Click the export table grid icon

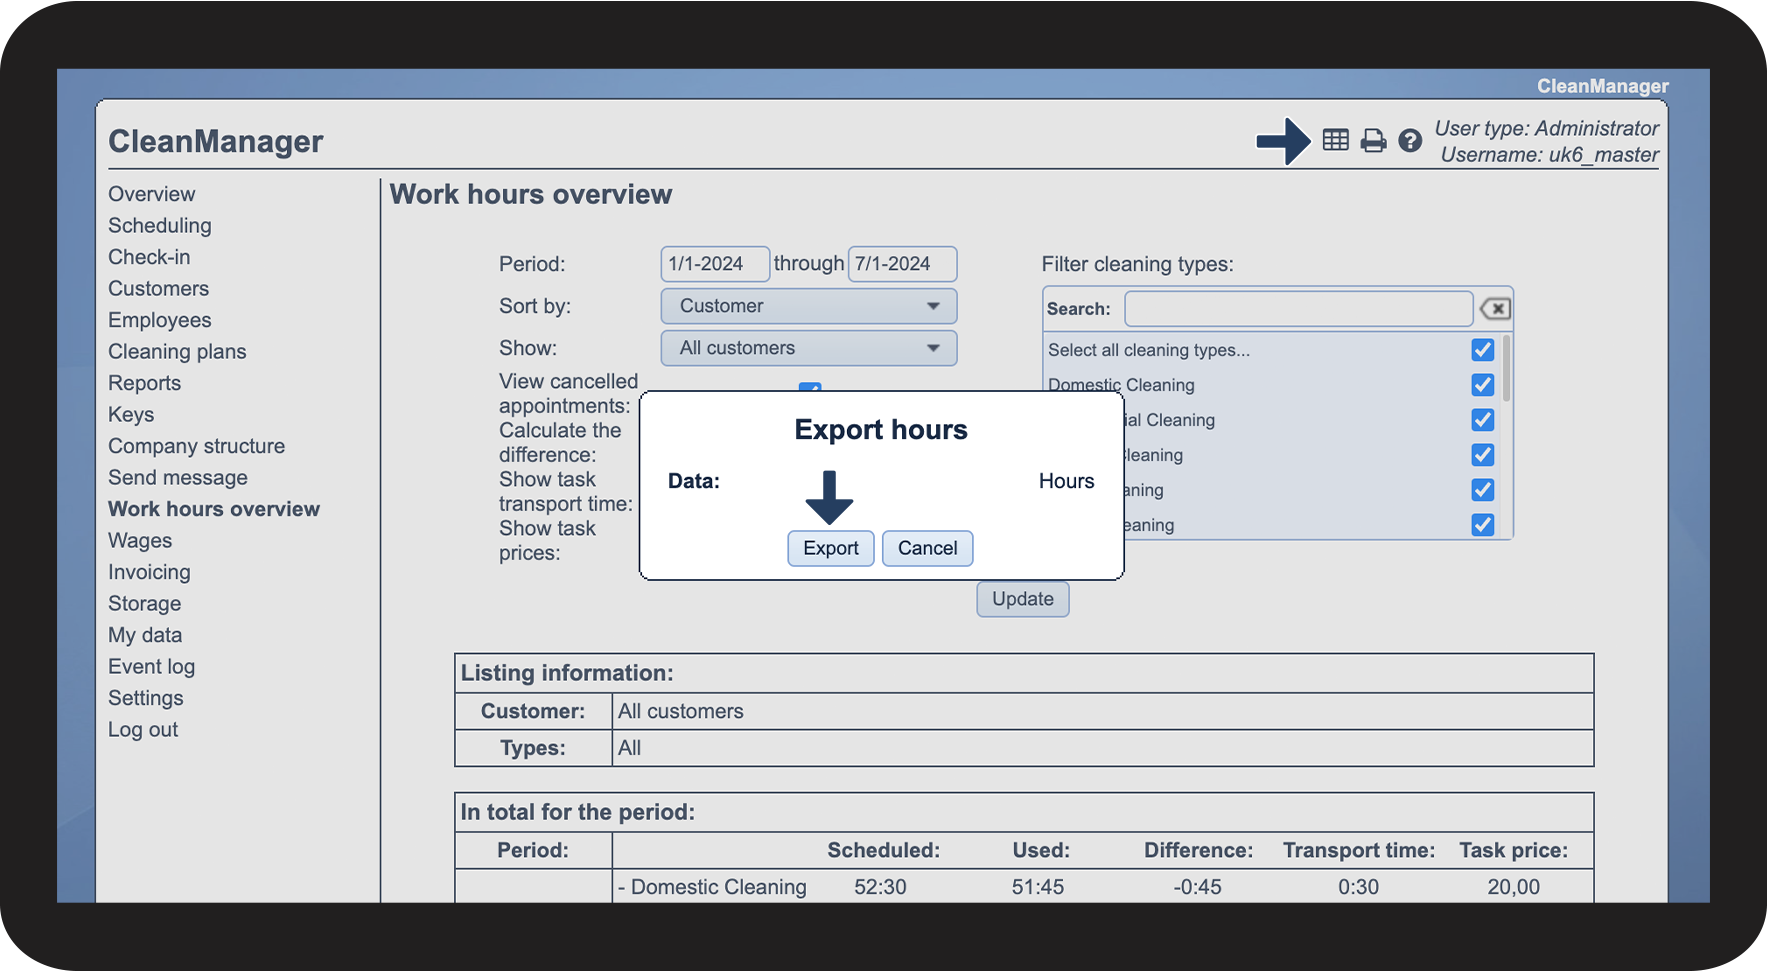pyautogui.click(x=1335, y=140)
